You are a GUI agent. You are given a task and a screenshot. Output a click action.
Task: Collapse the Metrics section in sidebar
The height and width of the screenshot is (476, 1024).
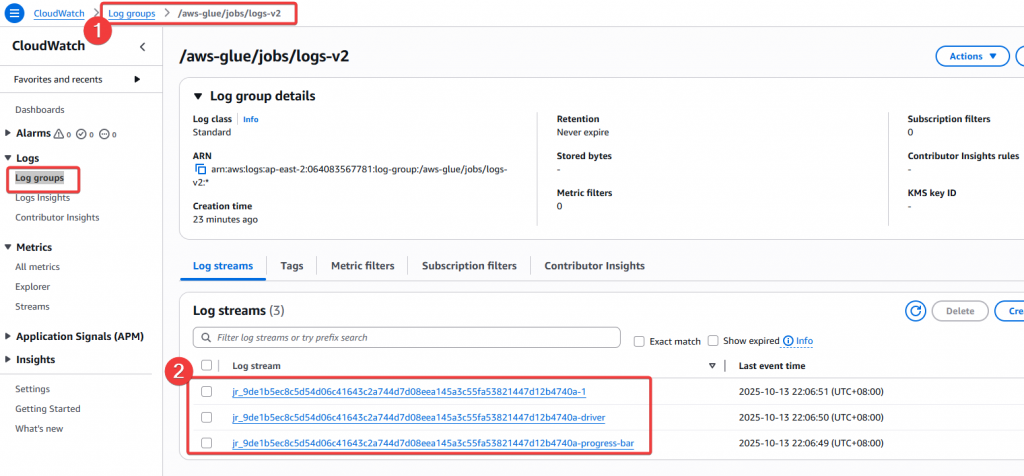(x=8, y=247)
